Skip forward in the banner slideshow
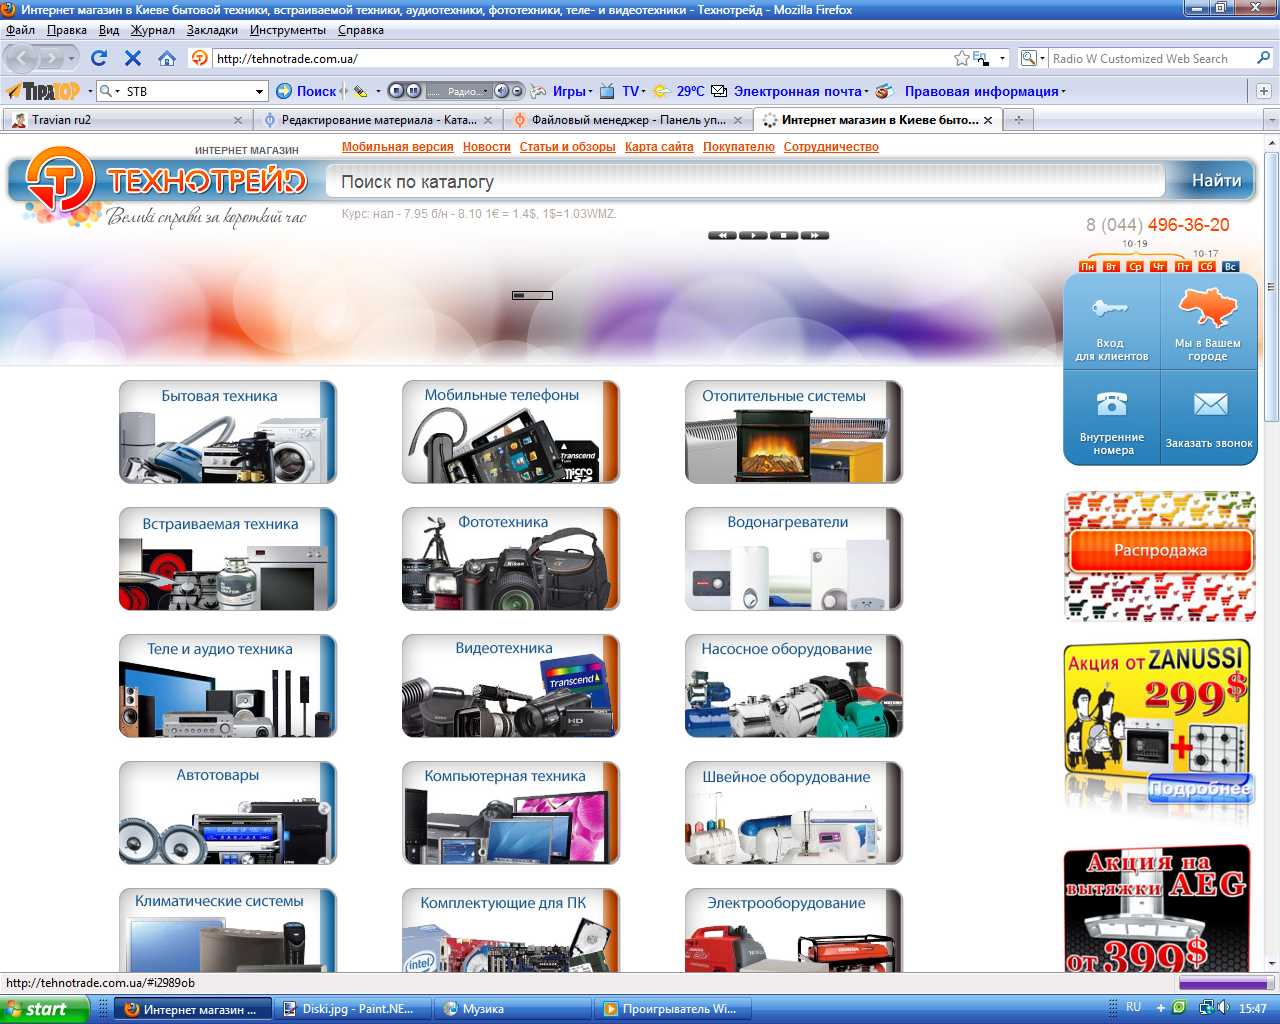The width and height of the screenshot is (1280, 1024). click(815, 236)
